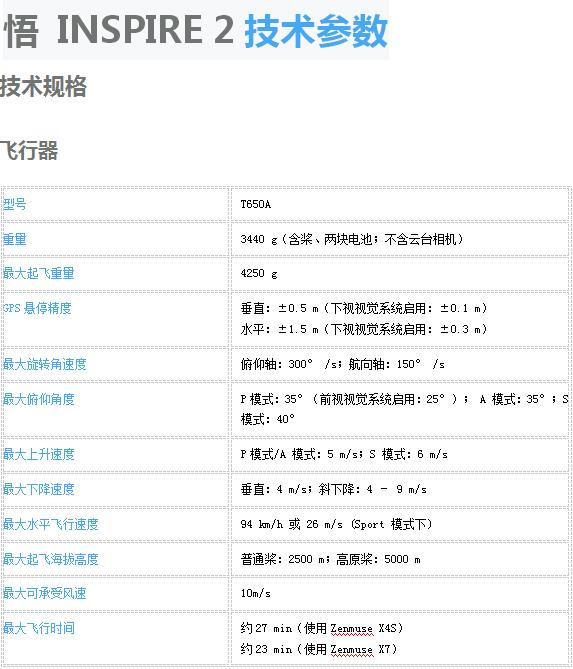Image resolution: width=573 pixels, height=669 pixels.
Task: Select the 最大下降速度 label
Action: coord(38,489)
